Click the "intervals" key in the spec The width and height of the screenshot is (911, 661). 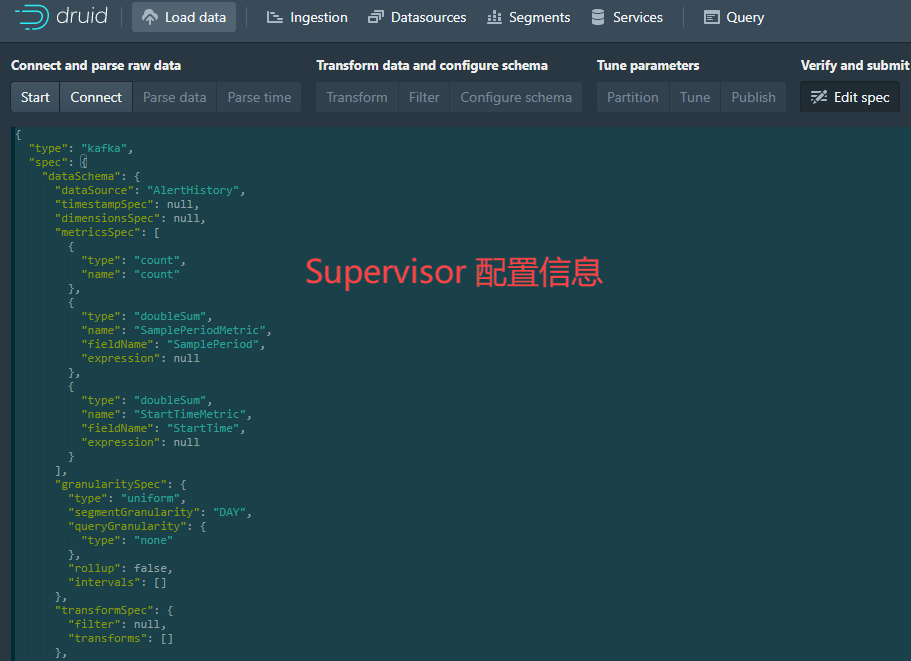(104, 582)
